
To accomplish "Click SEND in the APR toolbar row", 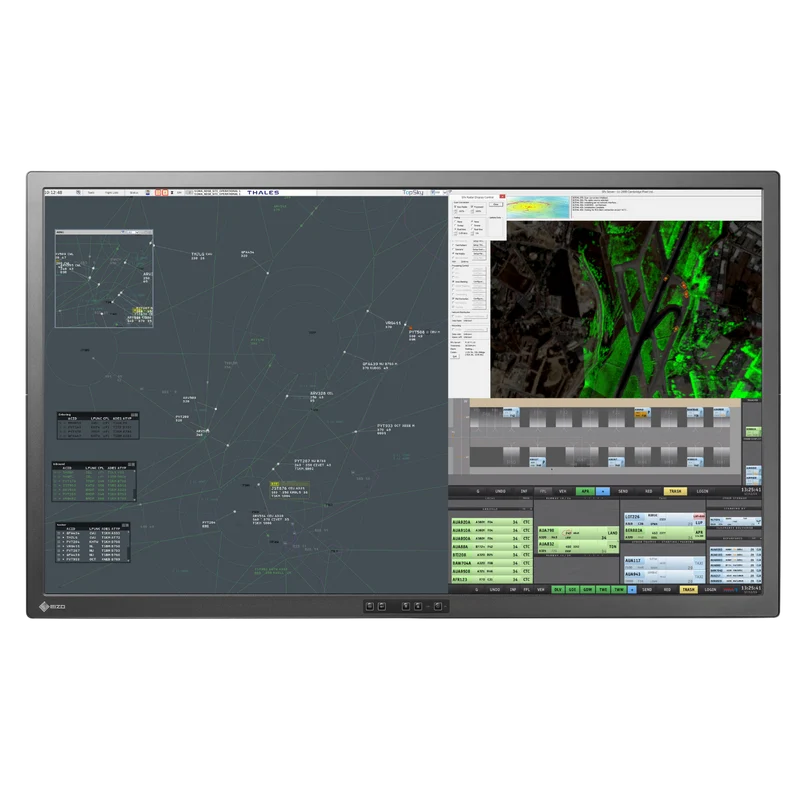I will [x=623, y=491].
